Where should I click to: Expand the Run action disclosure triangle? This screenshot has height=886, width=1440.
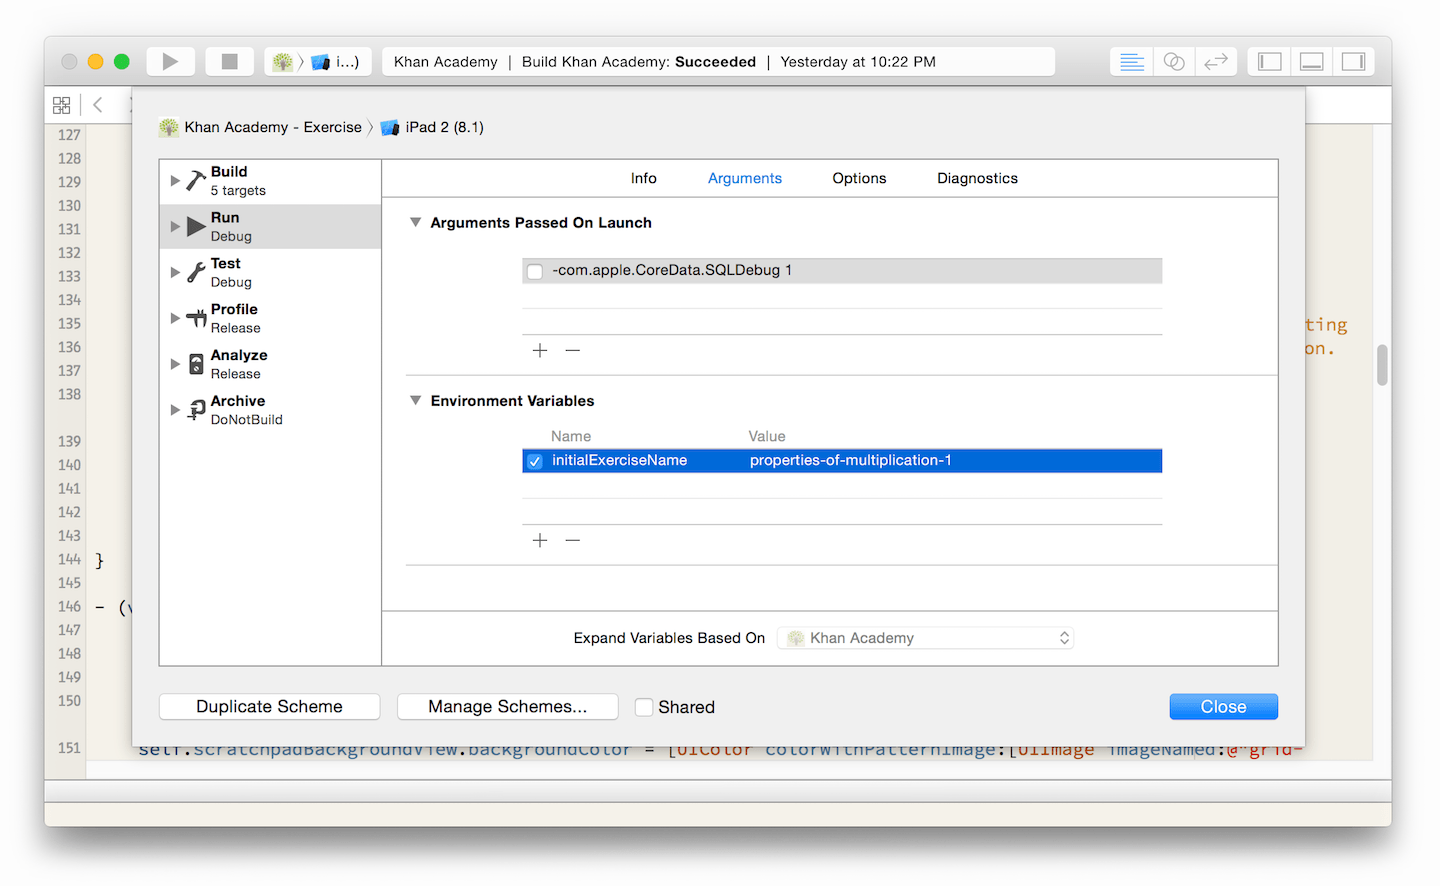tap(175, 227)
